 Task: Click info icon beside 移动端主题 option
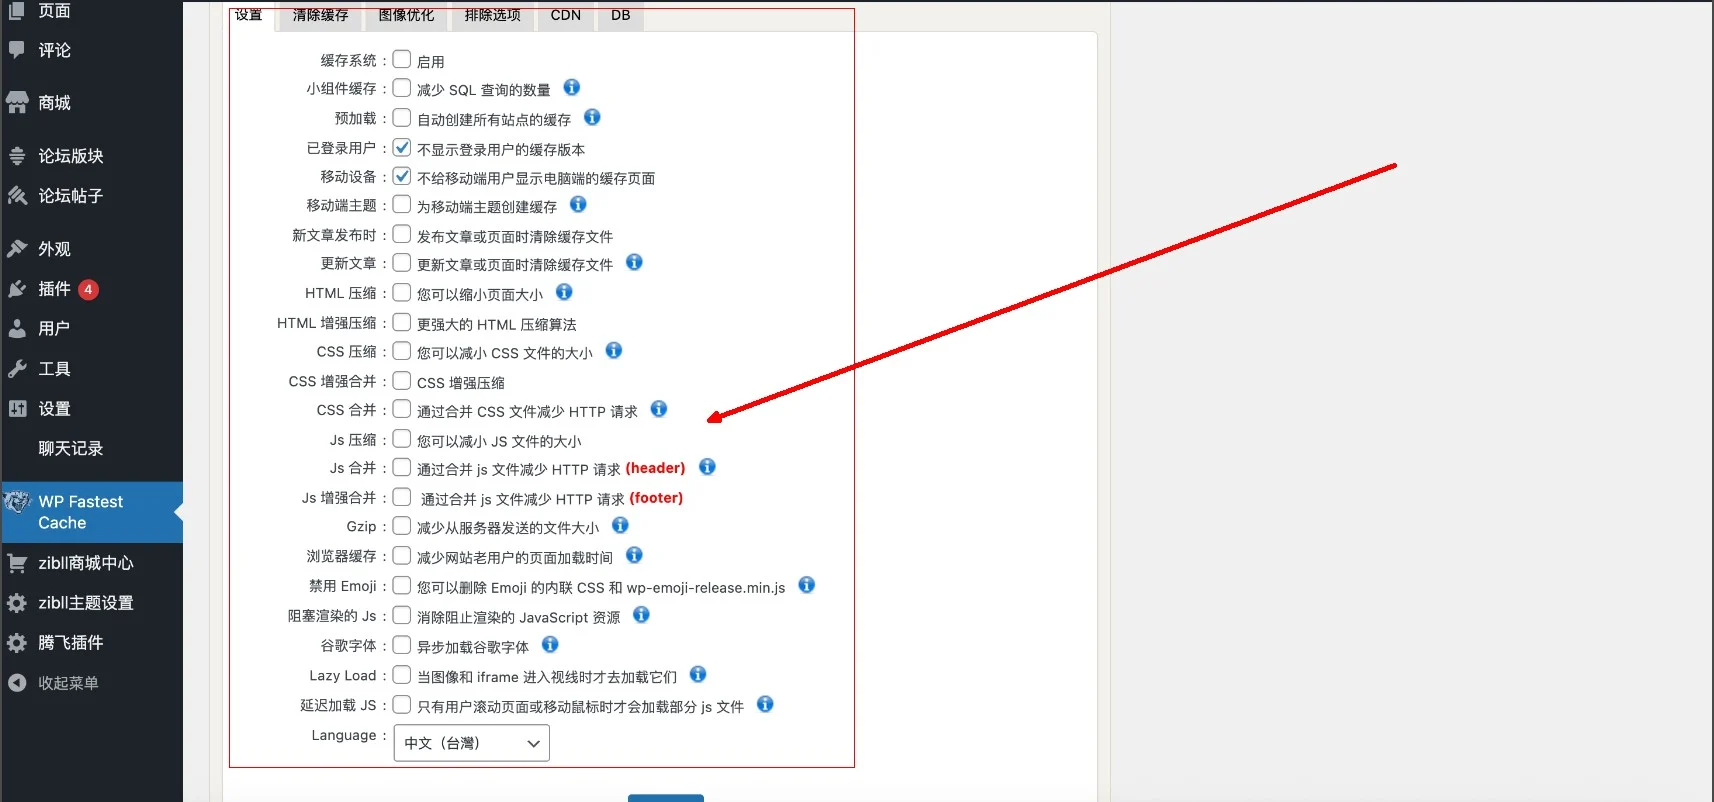(x=578, y=205)
